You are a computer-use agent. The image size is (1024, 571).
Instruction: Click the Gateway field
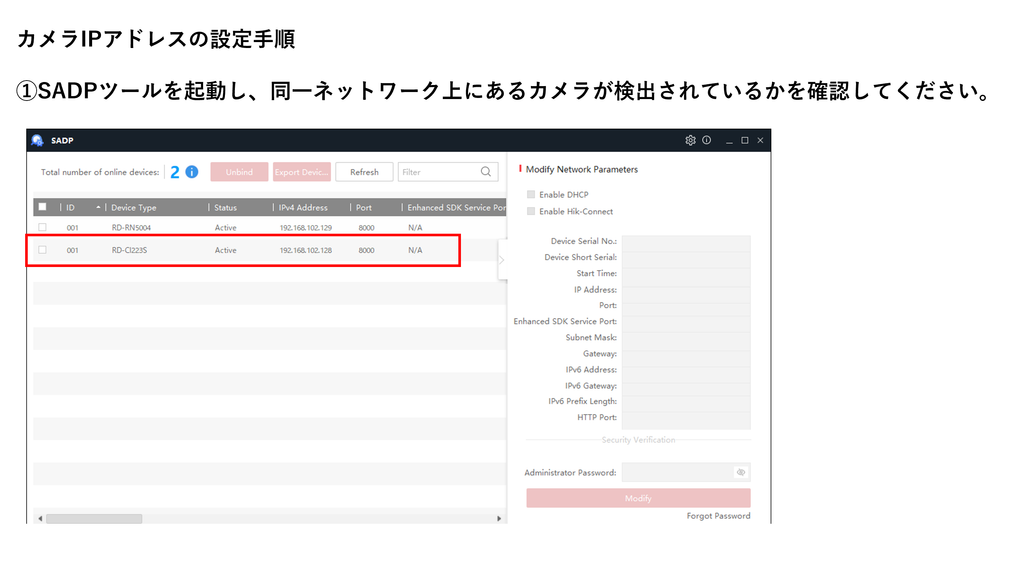point(686,353)
